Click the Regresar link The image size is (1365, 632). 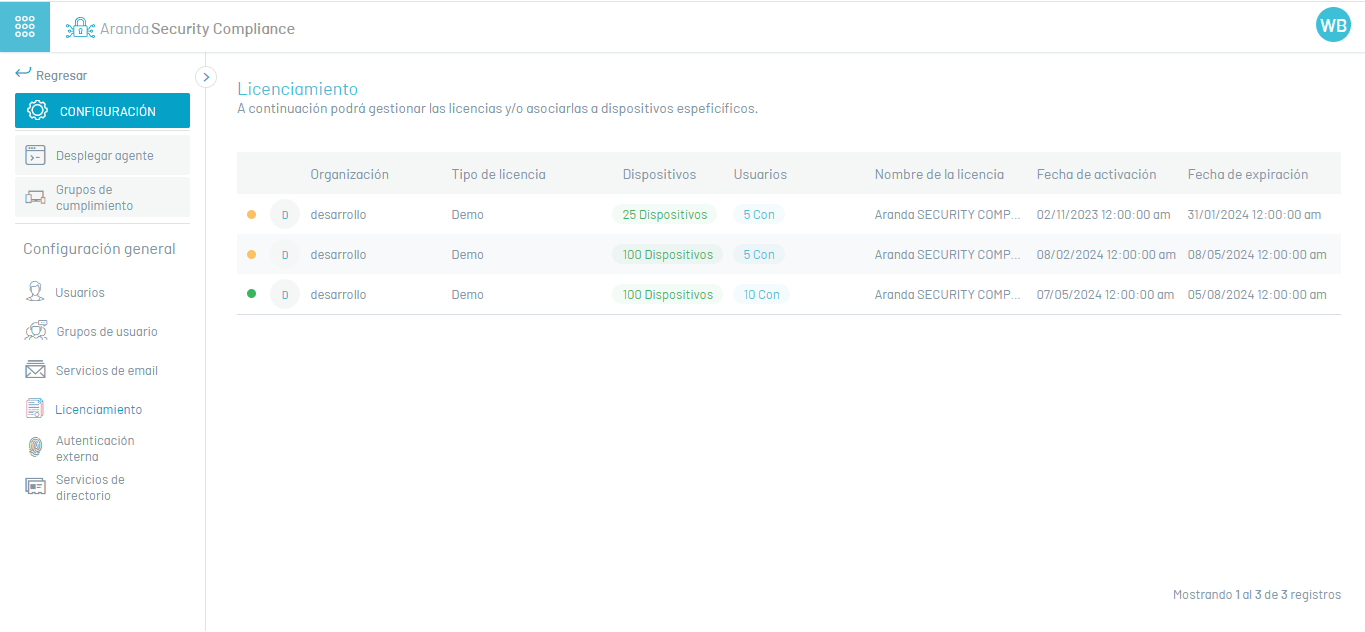pos(61,75)
